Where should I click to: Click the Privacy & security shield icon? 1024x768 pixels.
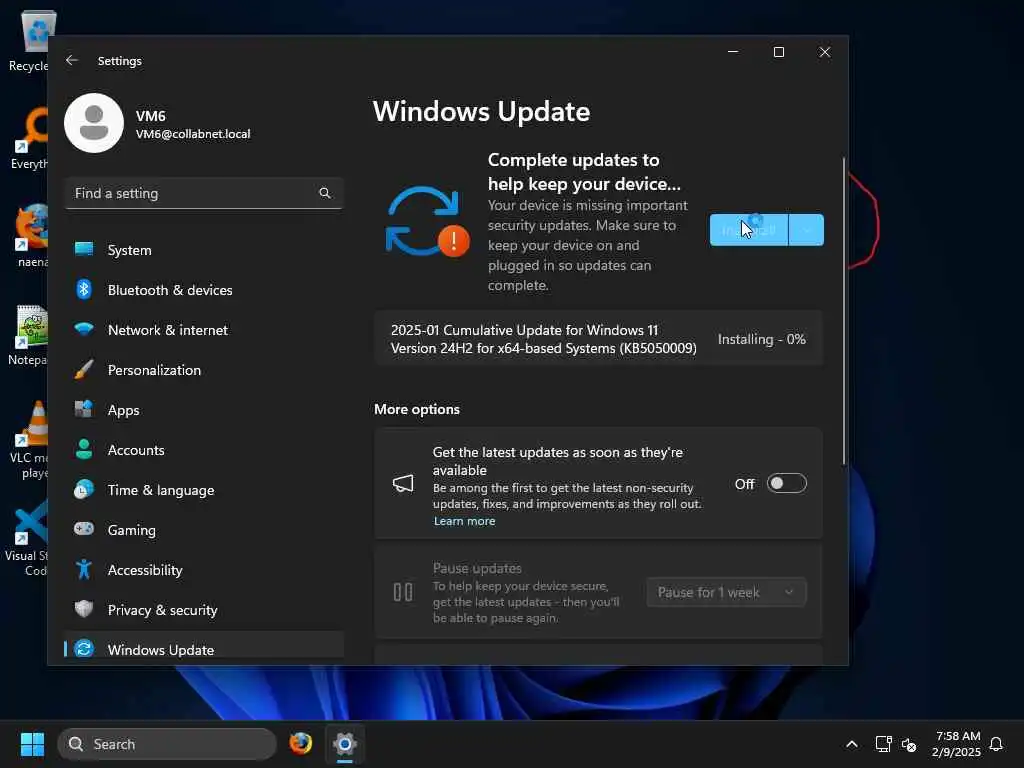tap(84, 609)
